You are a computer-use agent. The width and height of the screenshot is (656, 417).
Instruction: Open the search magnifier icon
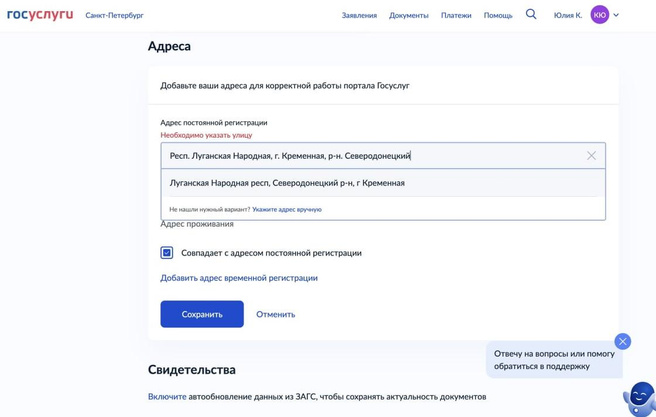pos(531,15)
